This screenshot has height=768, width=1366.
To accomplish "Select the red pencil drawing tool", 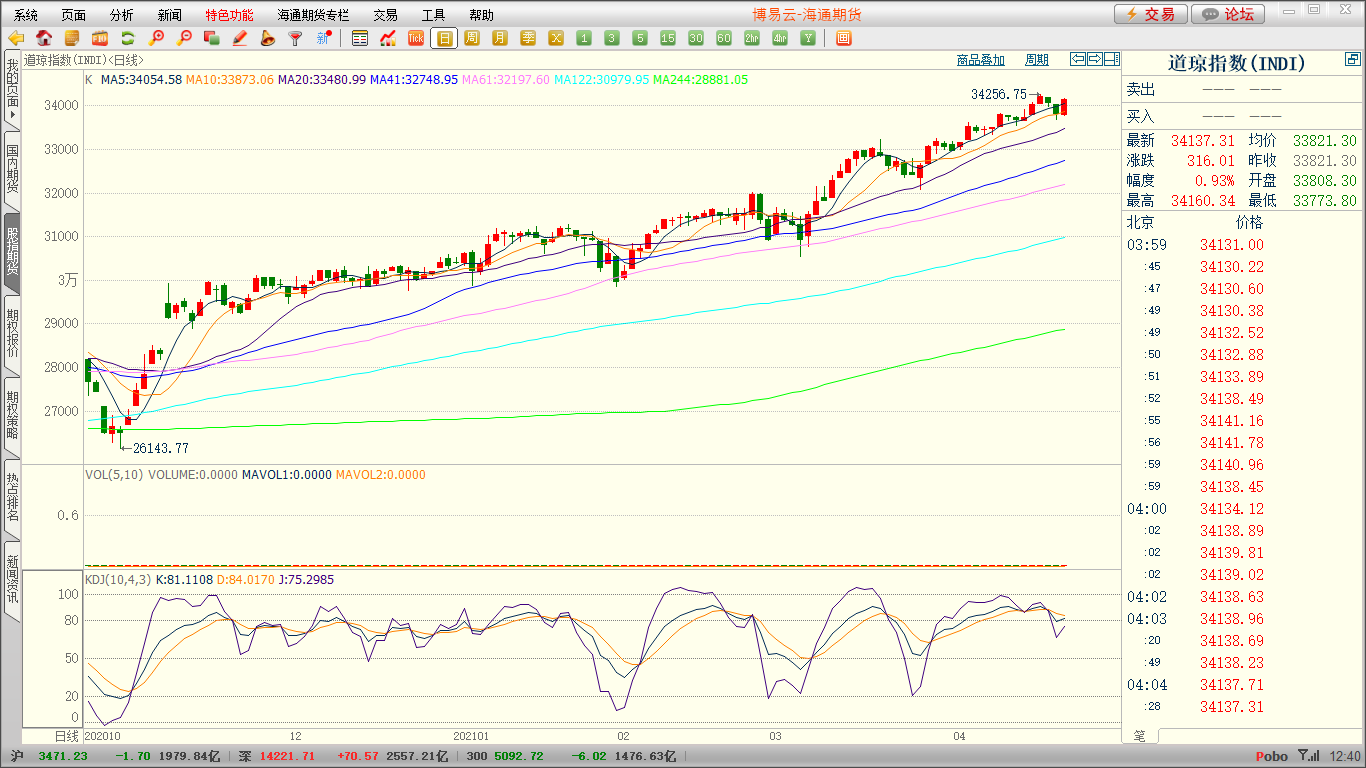I will [240, 38].
